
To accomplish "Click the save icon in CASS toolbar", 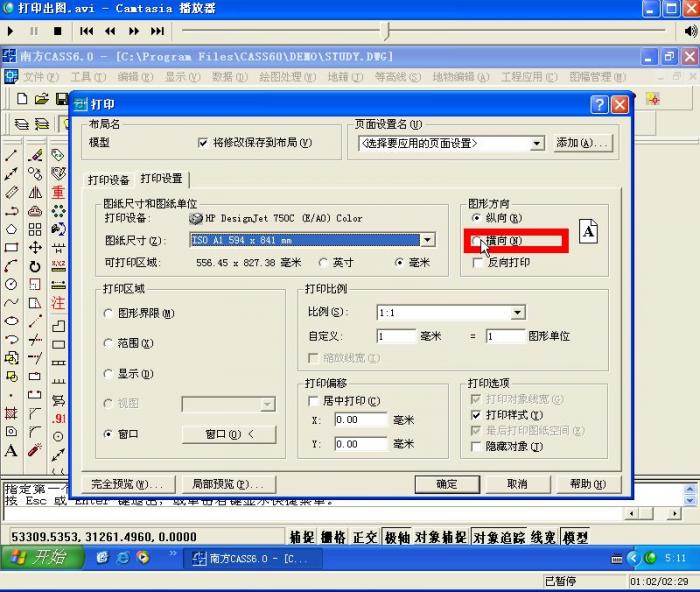I will click(62, 99).
